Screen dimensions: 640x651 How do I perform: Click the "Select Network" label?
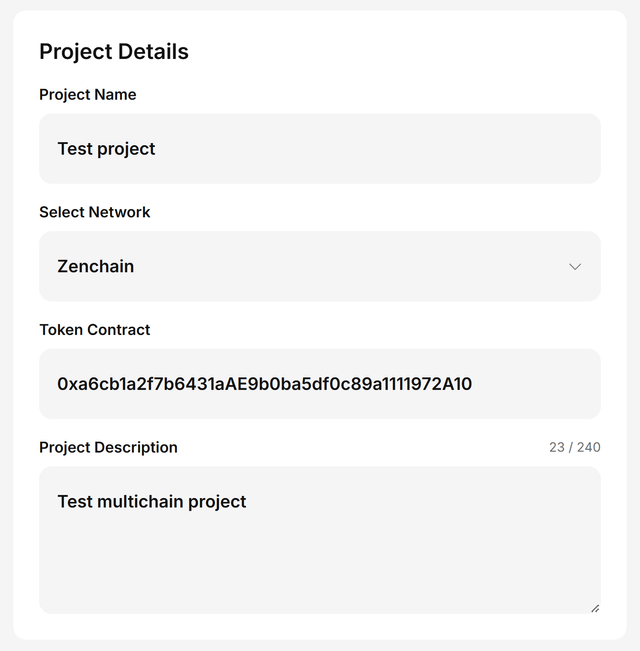point(95,212)
